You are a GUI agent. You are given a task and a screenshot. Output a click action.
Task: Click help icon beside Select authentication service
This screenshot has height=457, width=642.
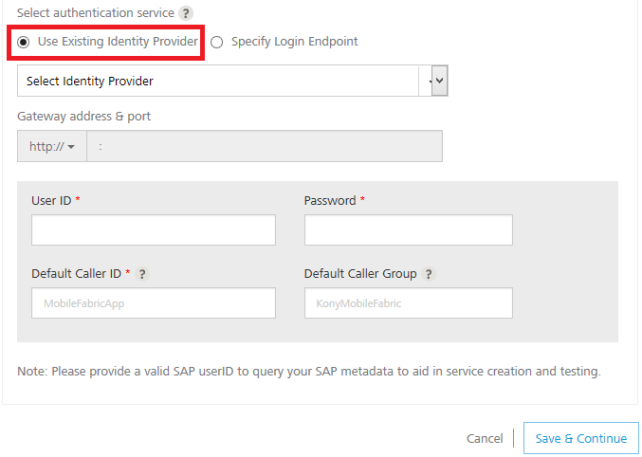185,13
